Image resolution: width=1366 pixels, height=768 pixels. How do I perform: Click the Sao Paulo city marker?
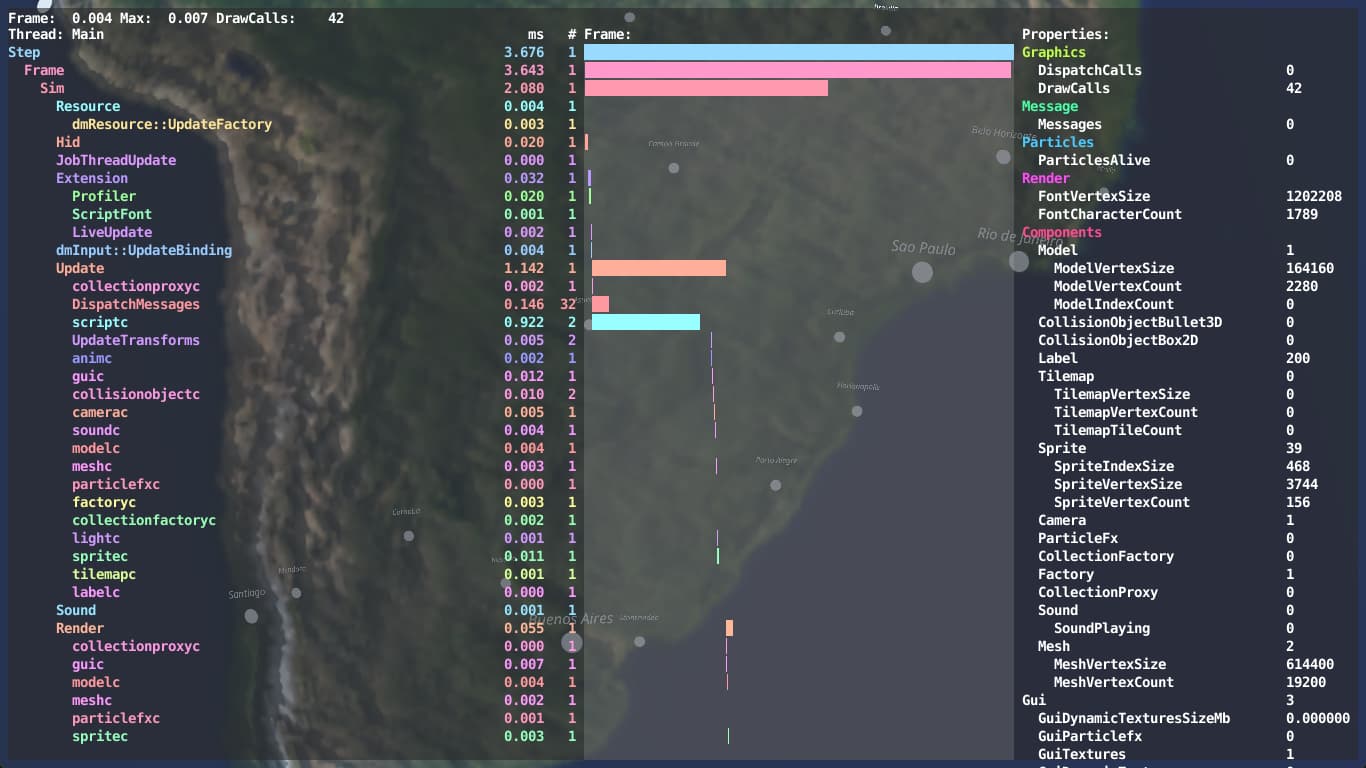click(x=922, y=272)
